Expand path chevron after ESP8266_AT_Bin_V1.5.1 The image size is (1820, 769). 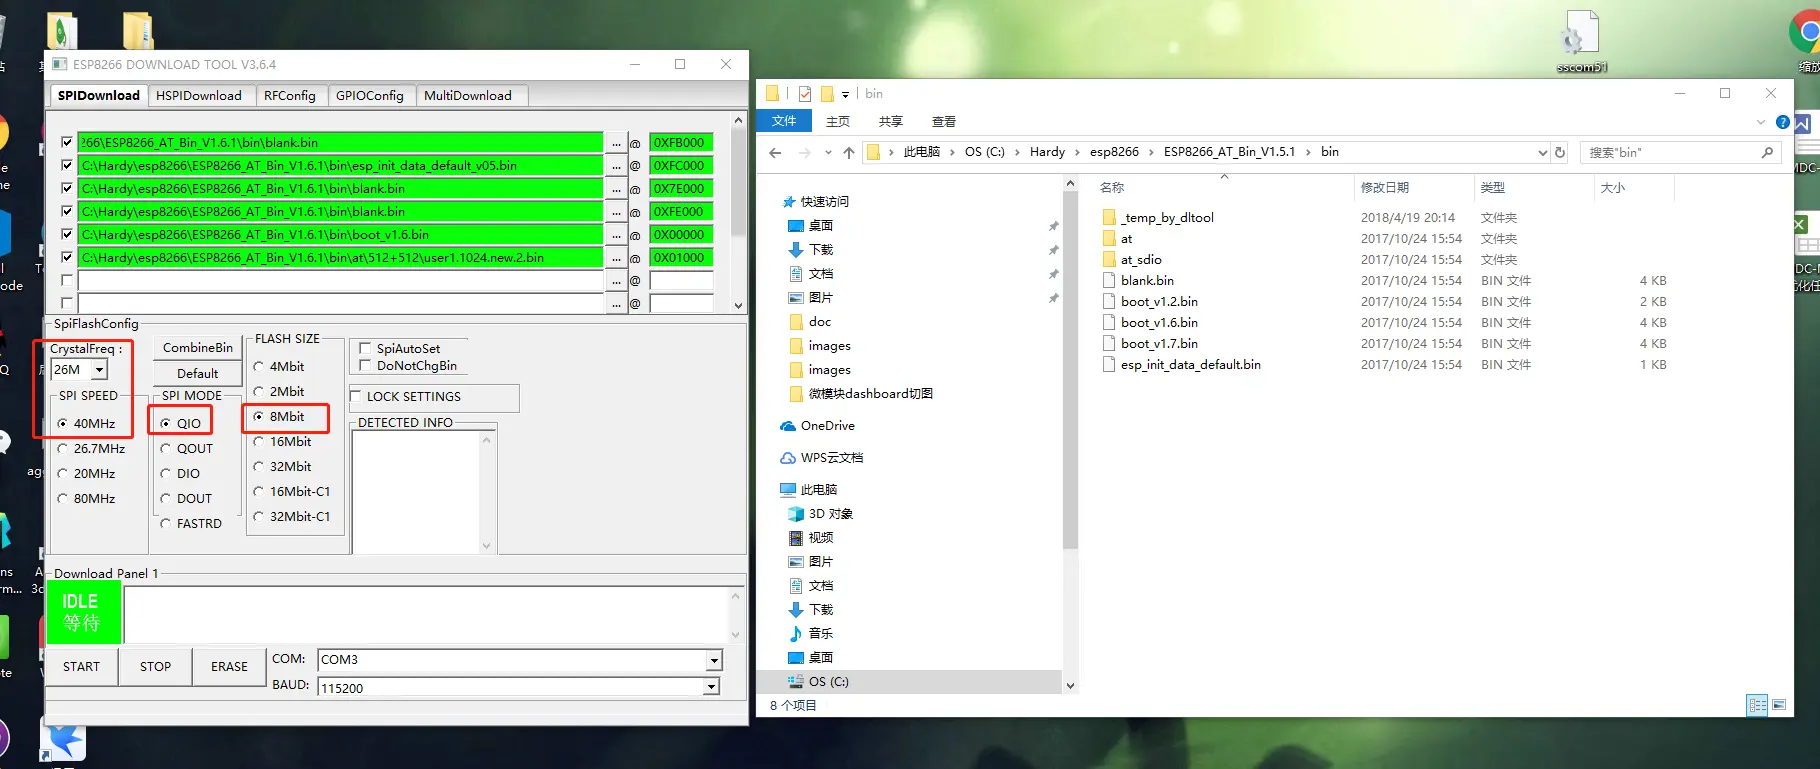[1308, 153]
